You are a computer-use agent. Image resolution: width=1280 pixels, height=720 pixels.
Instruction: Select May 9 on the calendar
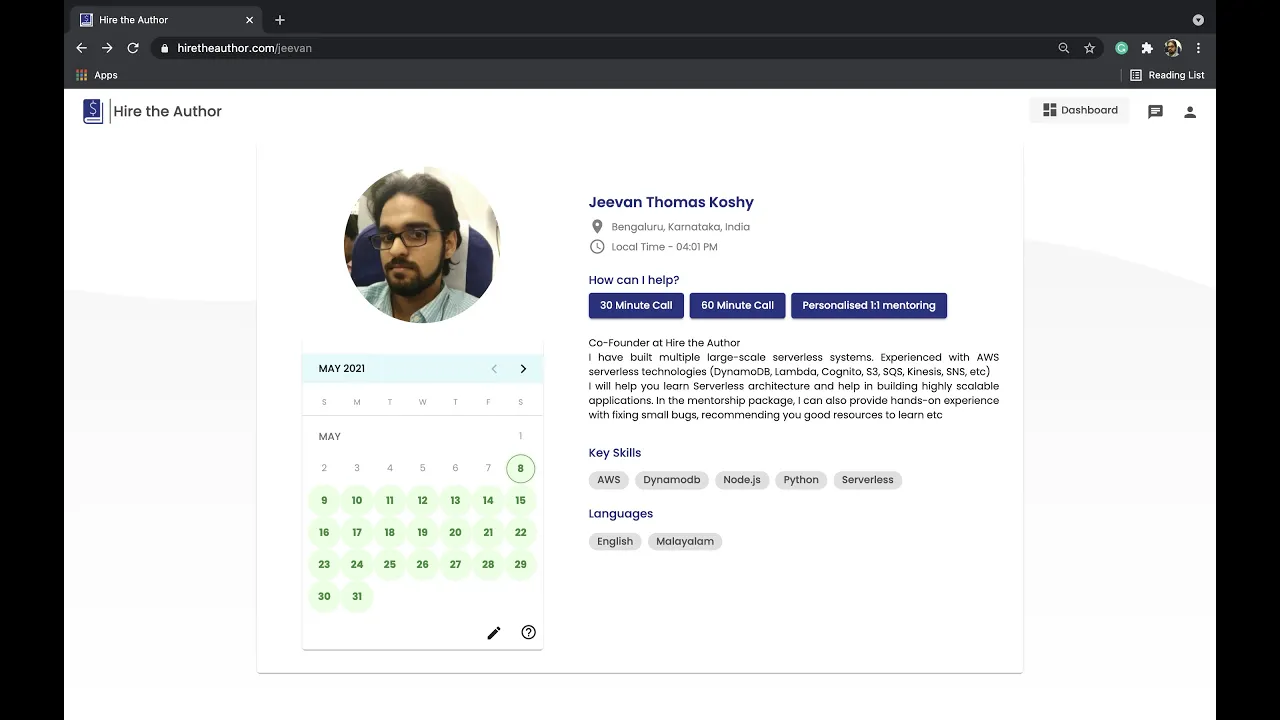[324, 500]
